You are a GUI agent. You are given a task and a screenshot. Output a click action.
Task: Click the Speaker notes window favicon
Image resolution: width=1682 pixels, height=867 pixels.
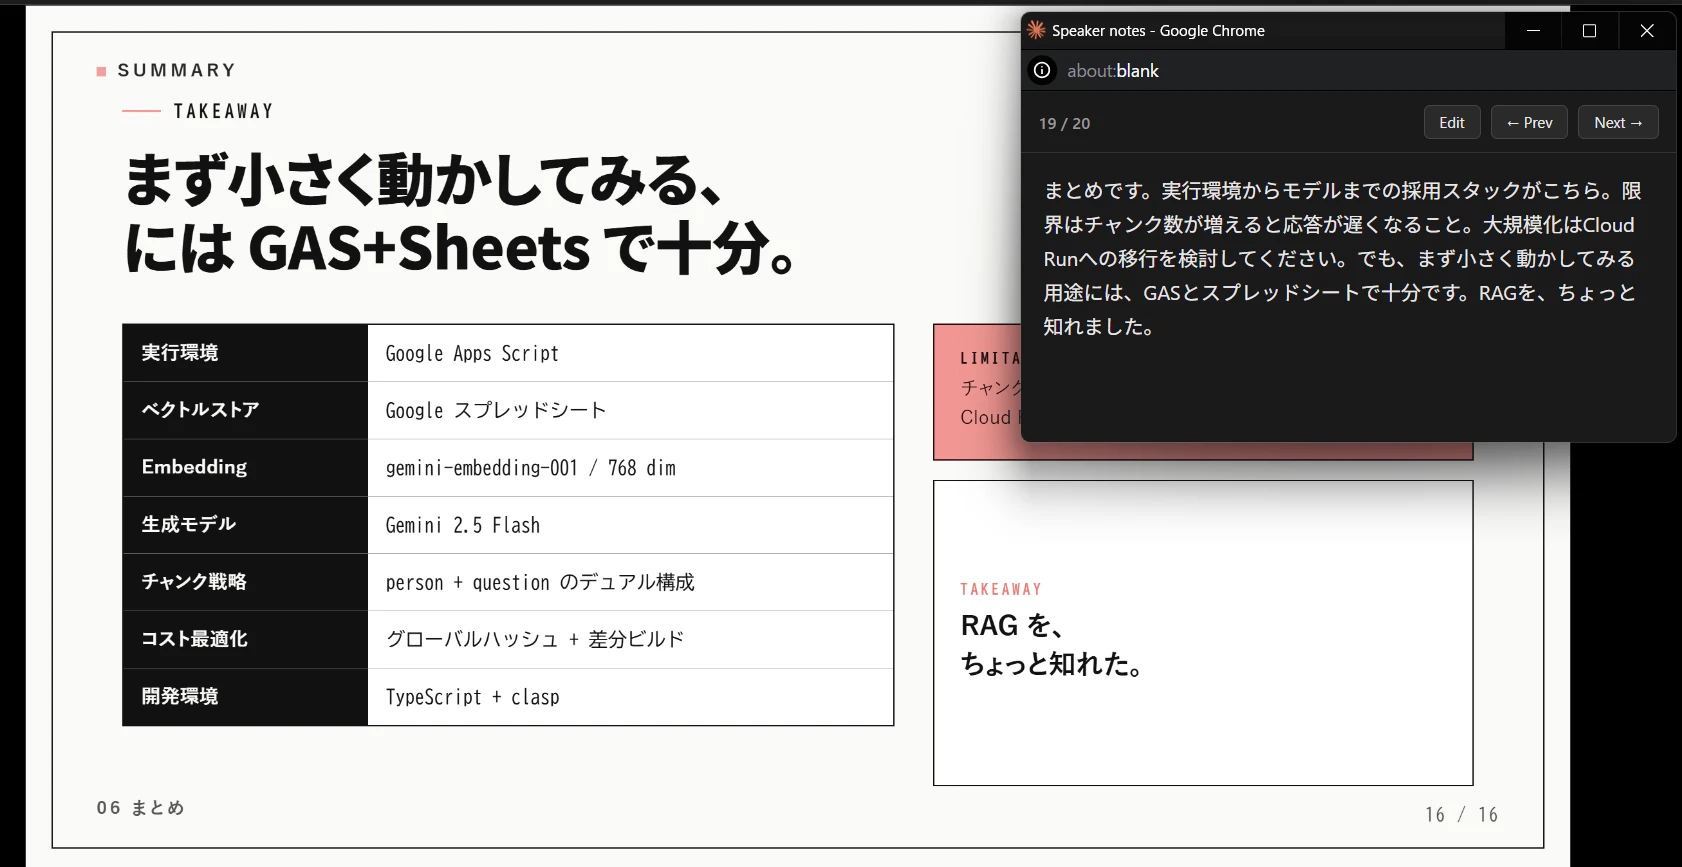(1036, 30)
